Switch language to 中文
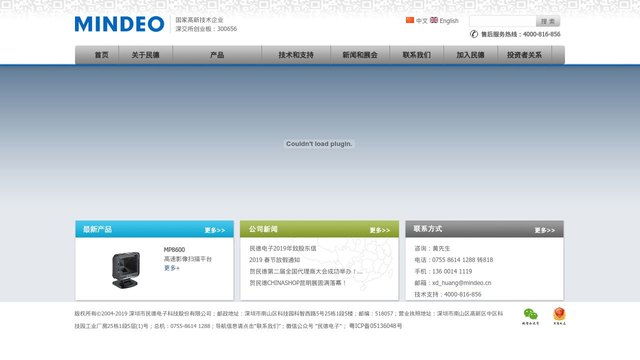Screen dimensions: 640x360 [422, 21]
